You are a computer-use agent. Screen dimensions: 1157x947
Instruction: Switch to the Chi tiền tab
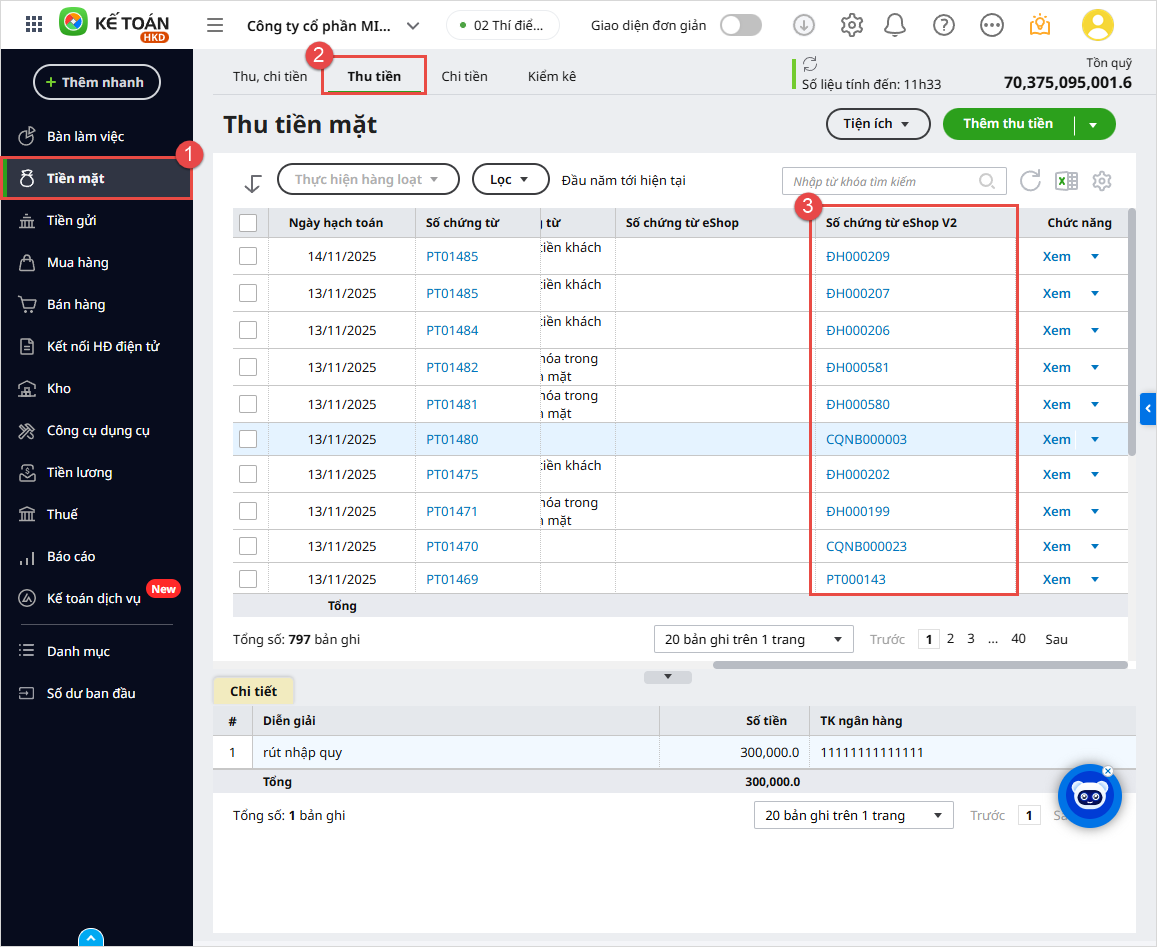click(x=464, y=76)
